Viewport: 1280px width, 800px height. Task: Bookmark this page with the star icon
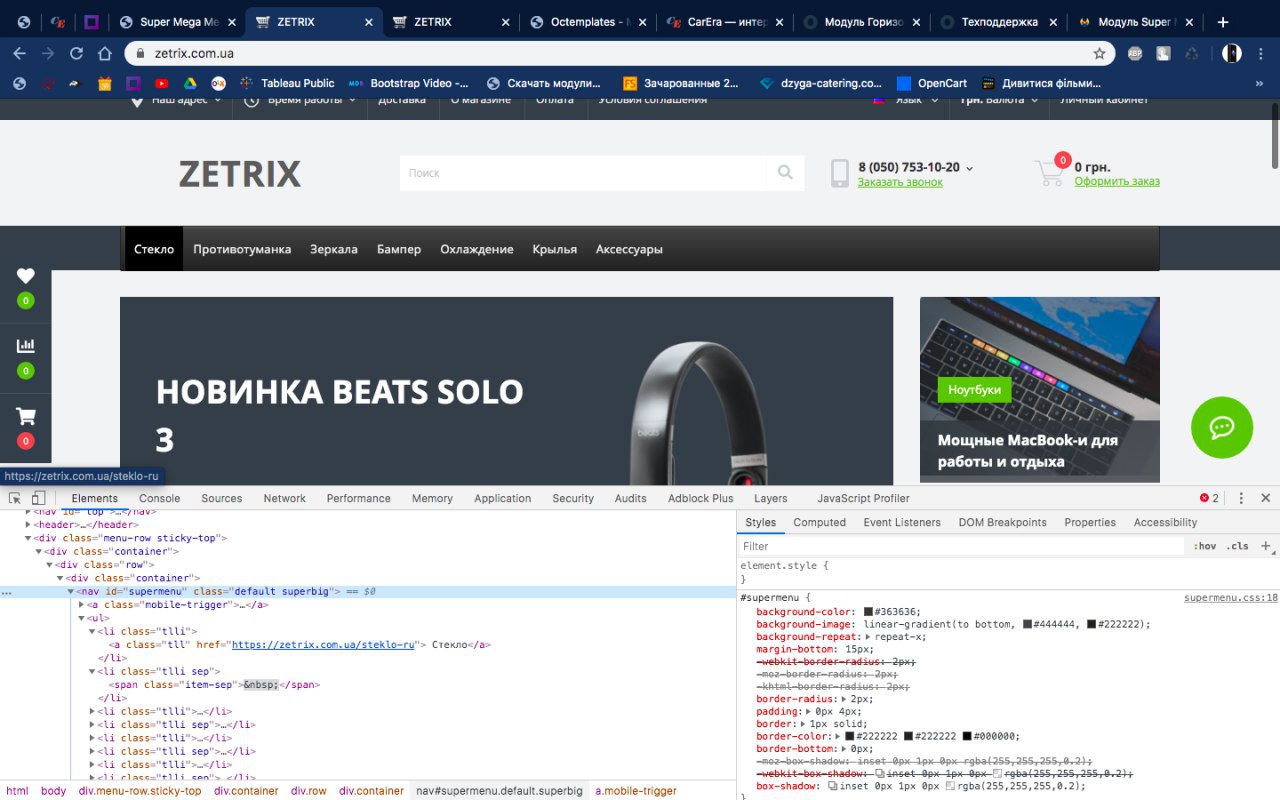(x=1099, y=53)
